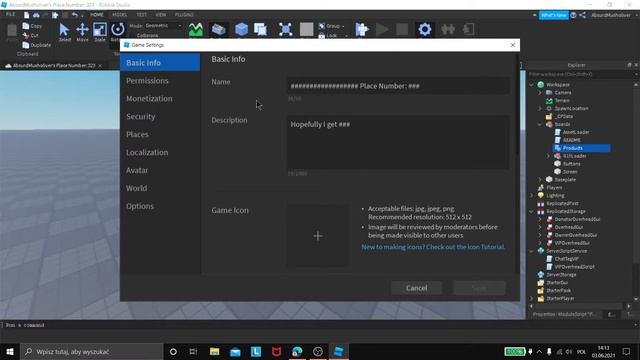Open the Toolbox panel icon
Image resolution: width=640 pixels, height=360 pixels.
point(219,29)
